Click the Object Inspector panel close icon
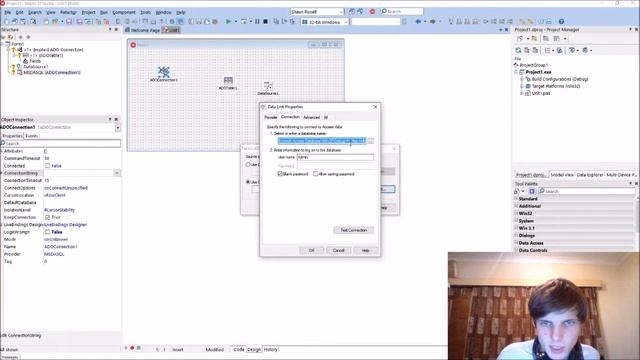 (116, 119)
